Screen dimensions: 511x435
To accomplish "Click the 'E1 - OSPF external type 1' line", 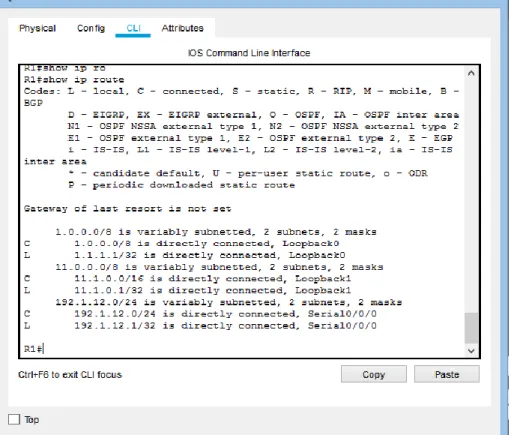I will 260,138.
